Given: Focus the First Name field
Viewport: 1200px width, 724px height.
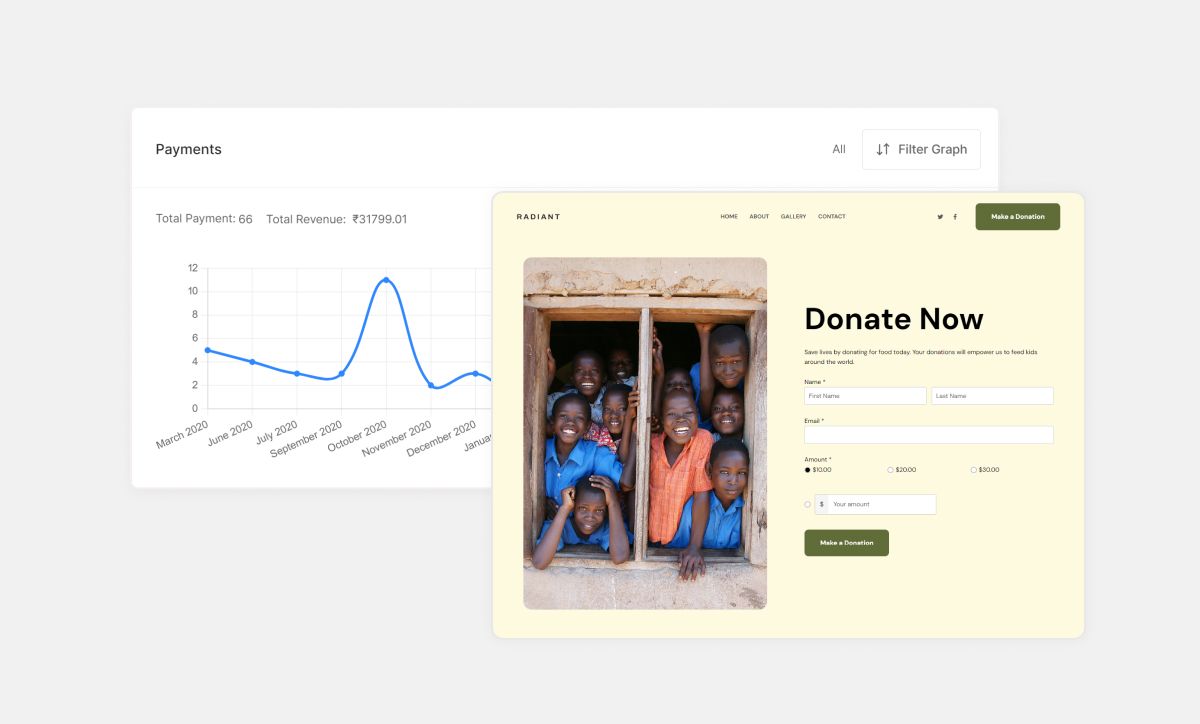Looking at the screenshot, I should pyautogui.click(x=865, y=396).
